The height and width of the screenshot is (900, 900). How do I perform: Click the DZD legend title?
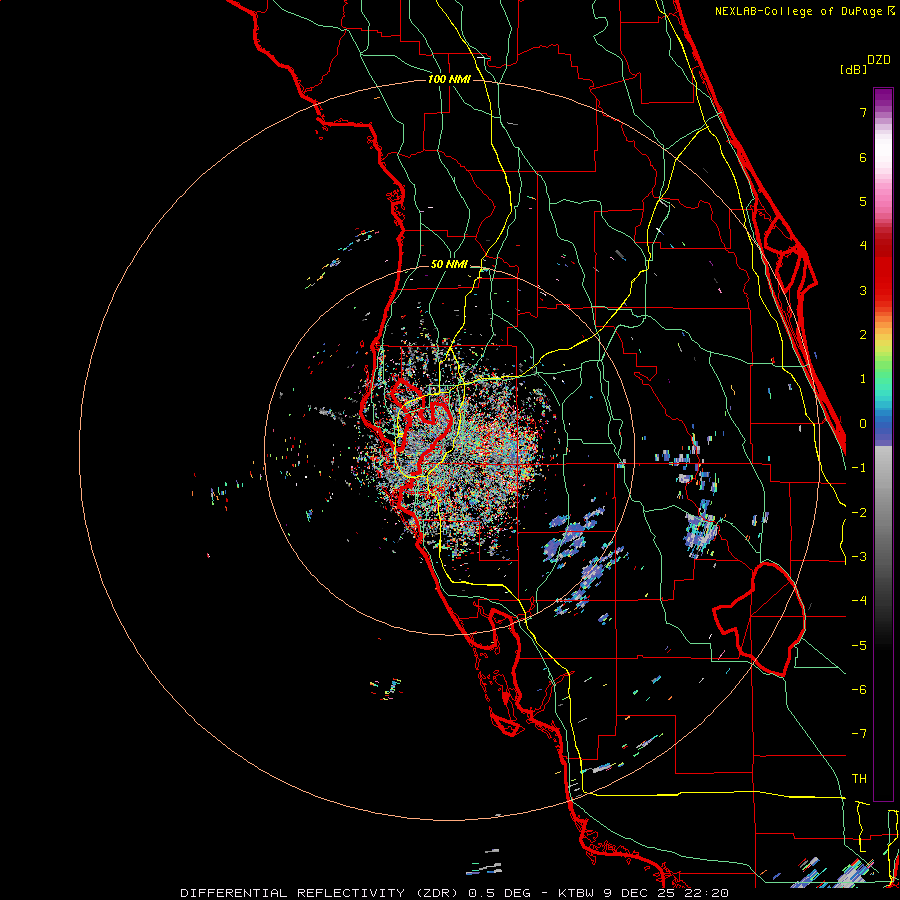tap(879, 60)
